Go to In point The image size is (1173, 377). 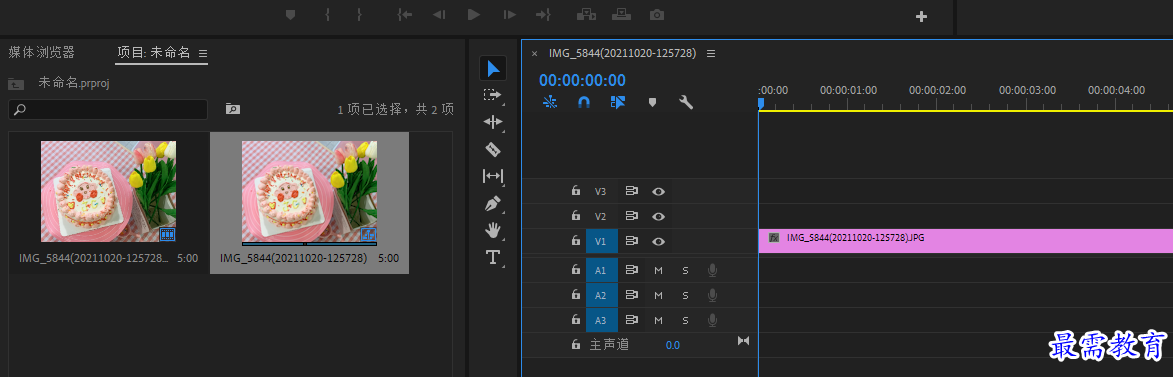pos(405,15)
